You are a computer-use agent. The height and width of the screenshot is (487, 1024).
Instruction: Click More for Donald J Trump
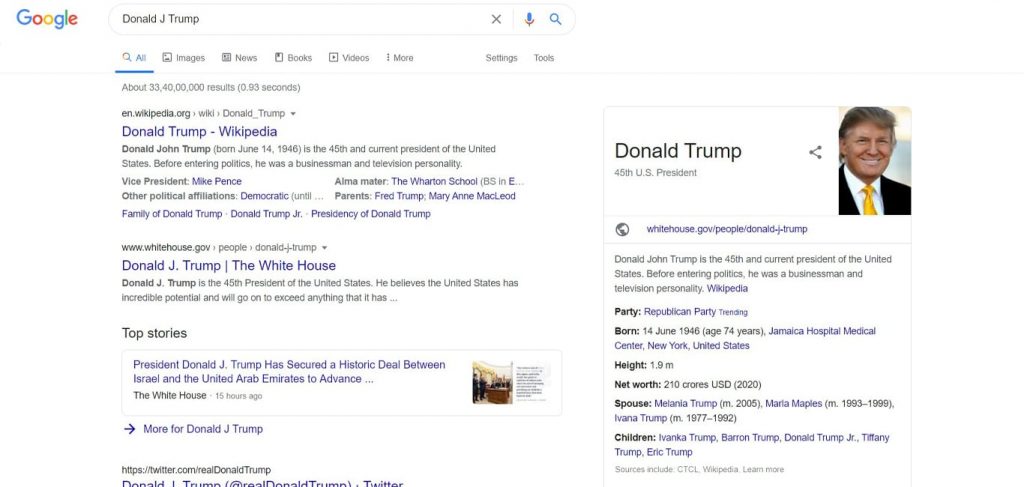click(x=203, y=429)
